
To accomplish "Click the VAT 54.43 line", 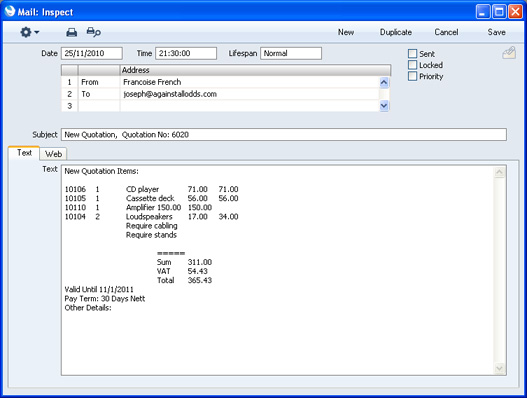I will coord(182,271).
